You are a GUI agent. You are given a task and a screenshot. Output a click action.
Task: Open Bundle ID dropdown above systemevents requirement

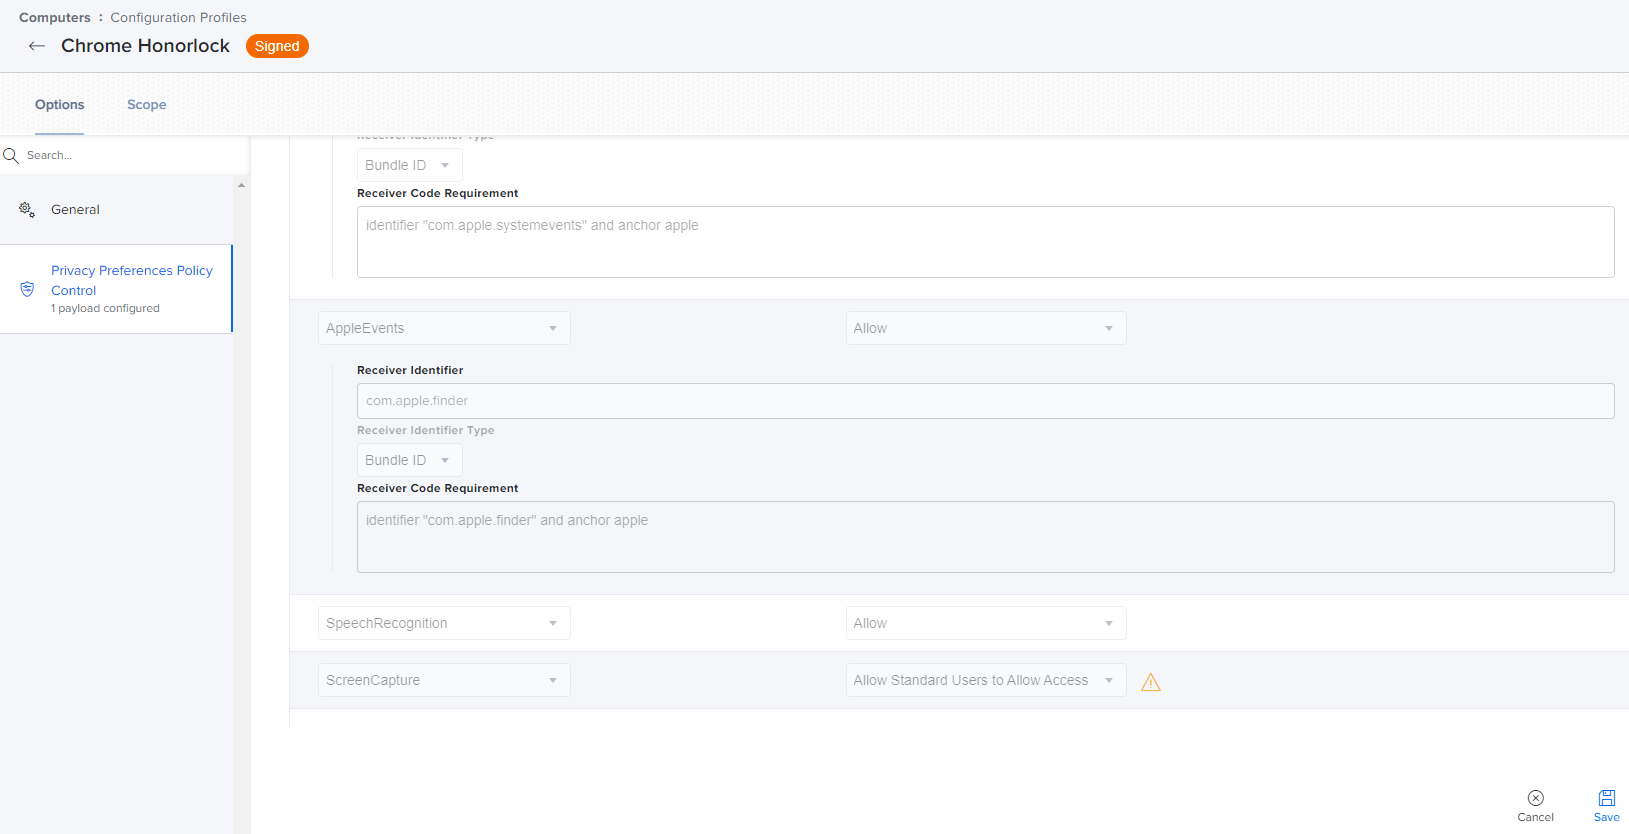click(410, 165)
